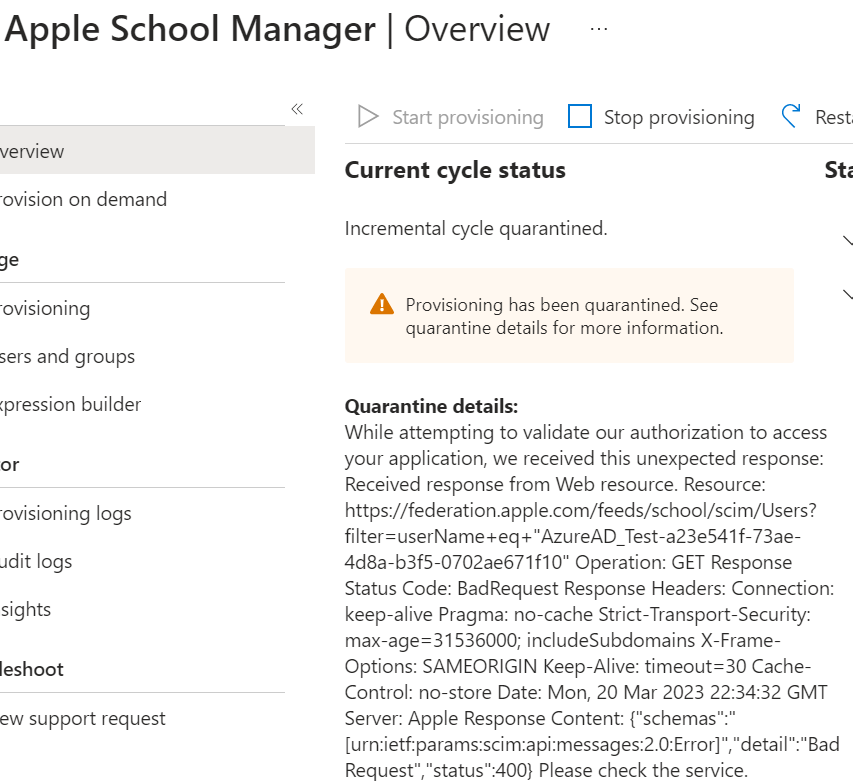Open Provision on demand
The image size is (853, 781).
(83, 199)
